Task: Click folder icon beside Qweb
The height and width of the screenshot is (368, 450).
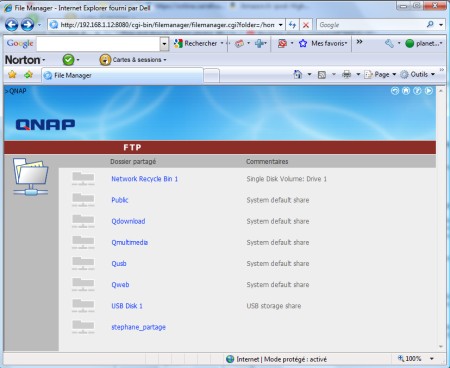Action: pyautogui.click(x=83, y=285)
